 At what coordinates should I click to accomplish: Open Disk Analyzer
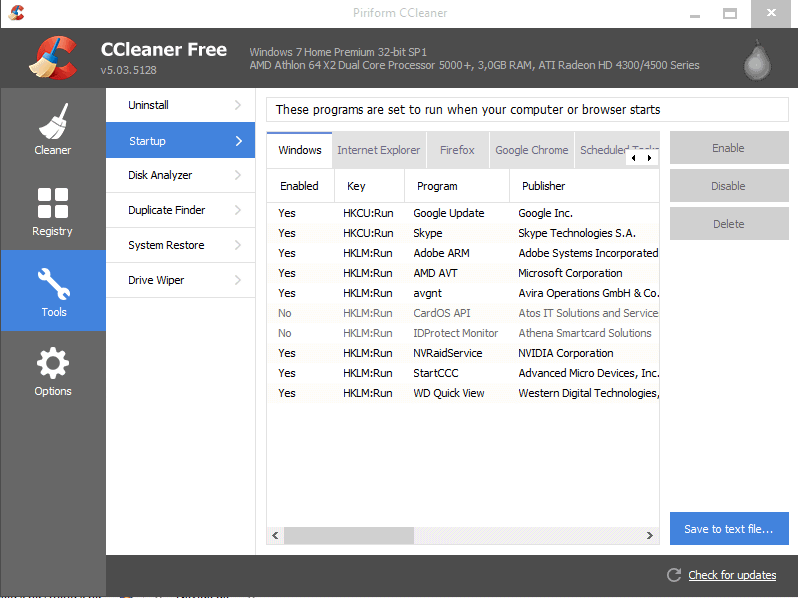point(180,175)
